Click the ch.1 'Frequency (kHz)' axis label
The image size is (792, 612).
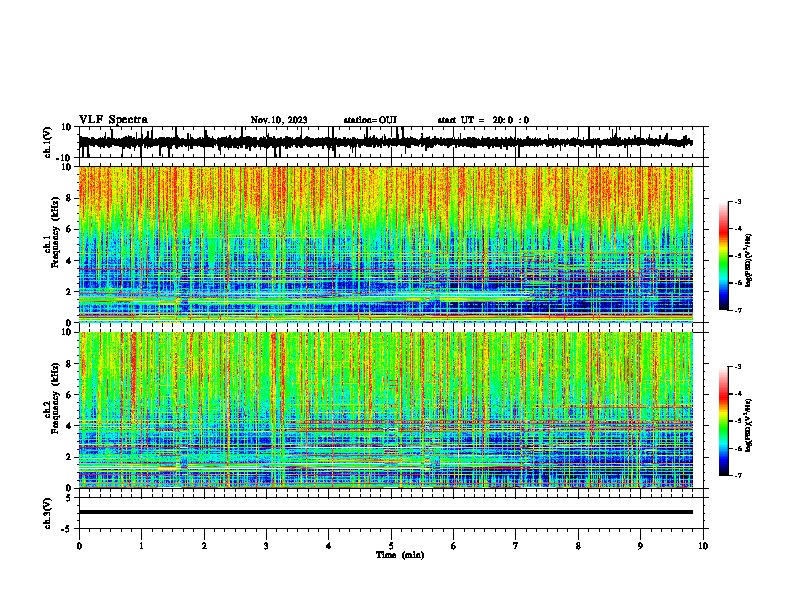pos(55,234)
